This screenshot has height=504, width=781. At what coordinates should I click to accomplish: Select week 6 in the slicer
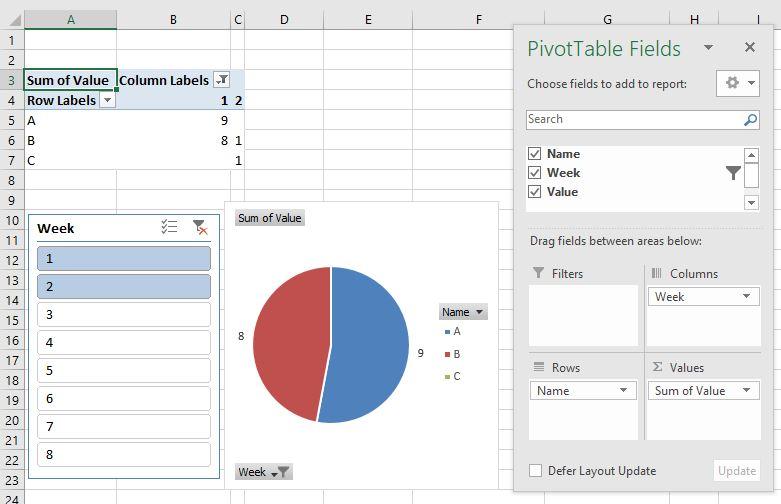124,398
